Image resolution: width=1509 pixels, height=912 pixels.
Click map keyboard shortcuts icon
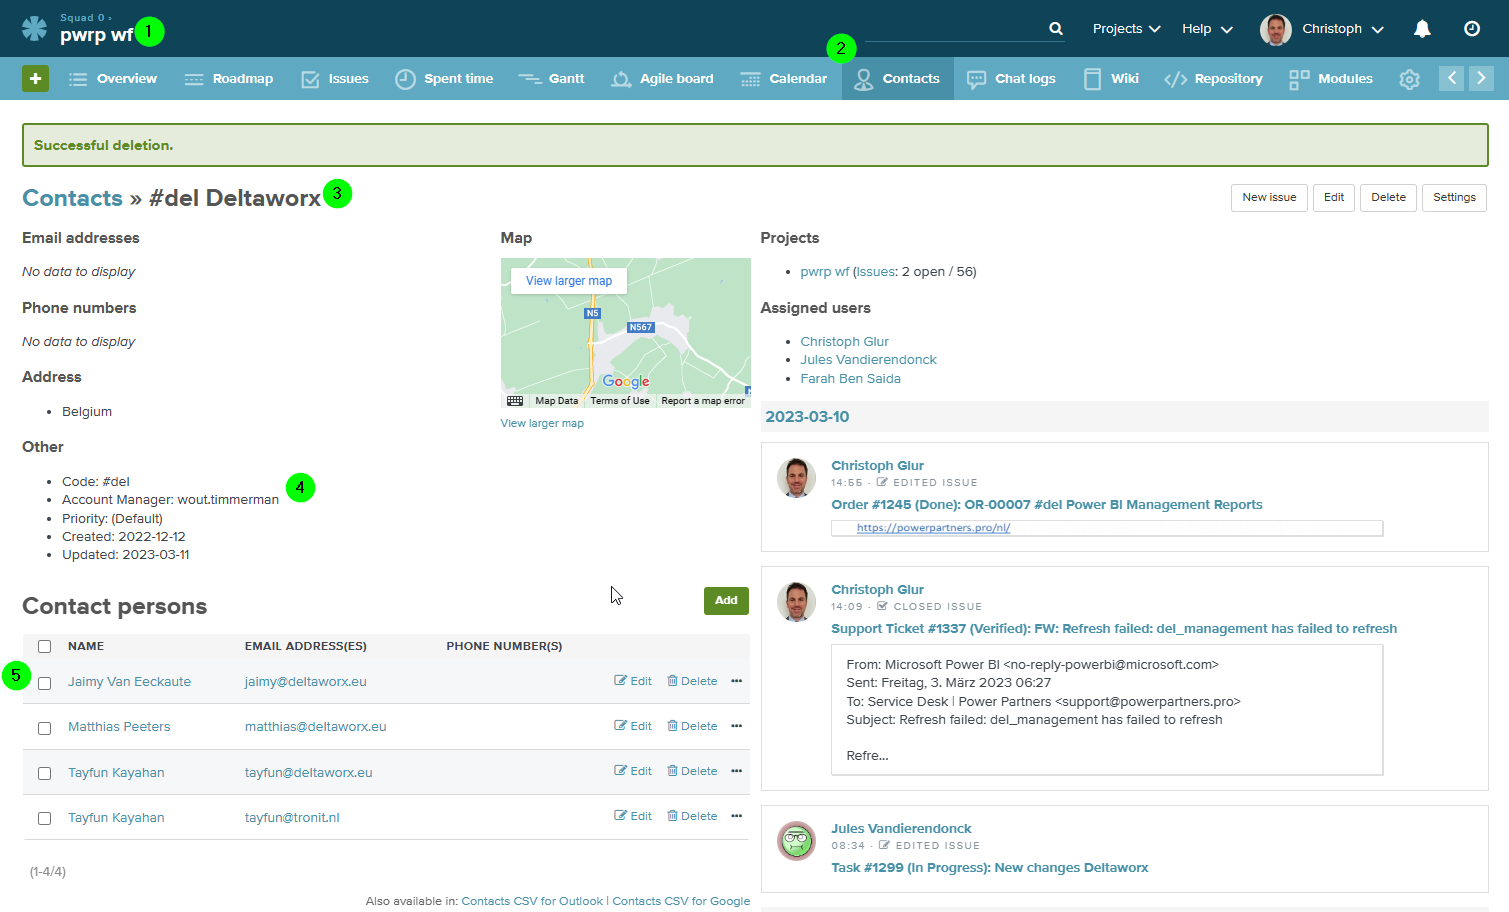click(x=515, y=401)
